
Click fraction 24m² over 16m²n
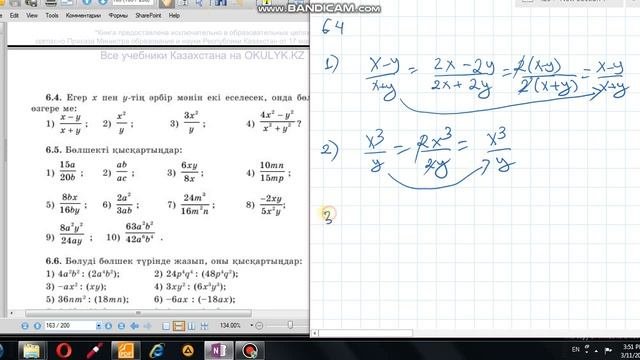[x=195, y=204]
